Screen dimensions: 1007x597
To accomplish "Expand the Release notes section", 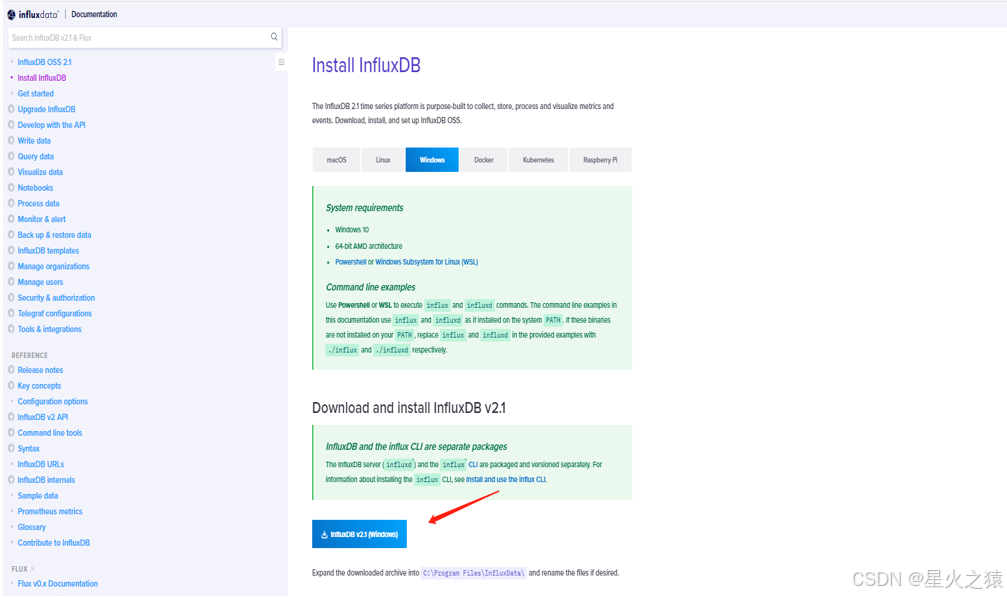I will click(x=11, y=370).
